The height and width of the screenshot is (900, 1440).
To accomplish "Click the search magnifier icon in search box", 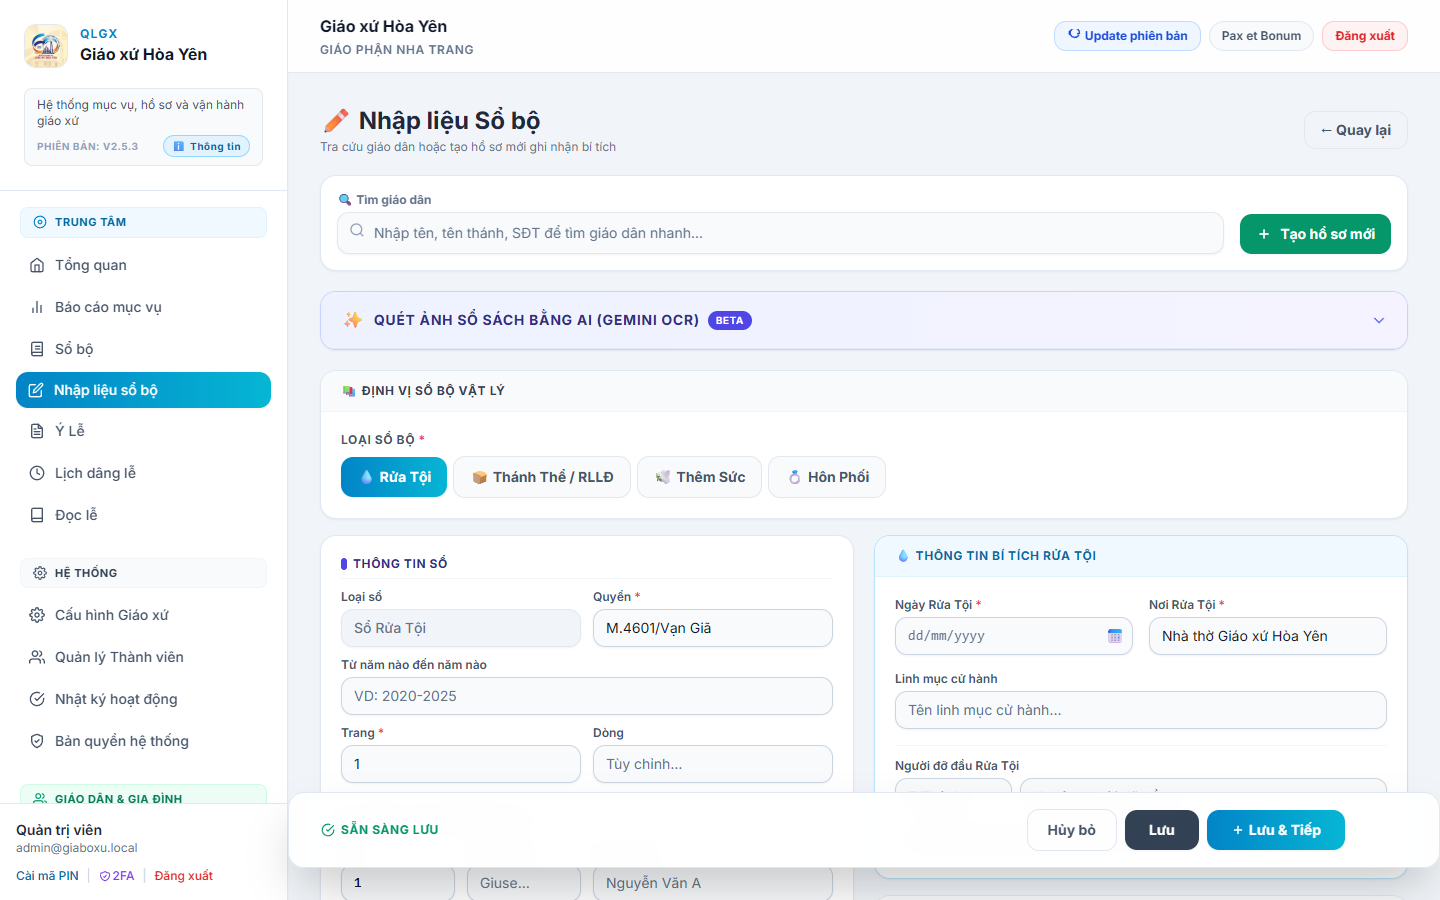I will click(357, 232).
